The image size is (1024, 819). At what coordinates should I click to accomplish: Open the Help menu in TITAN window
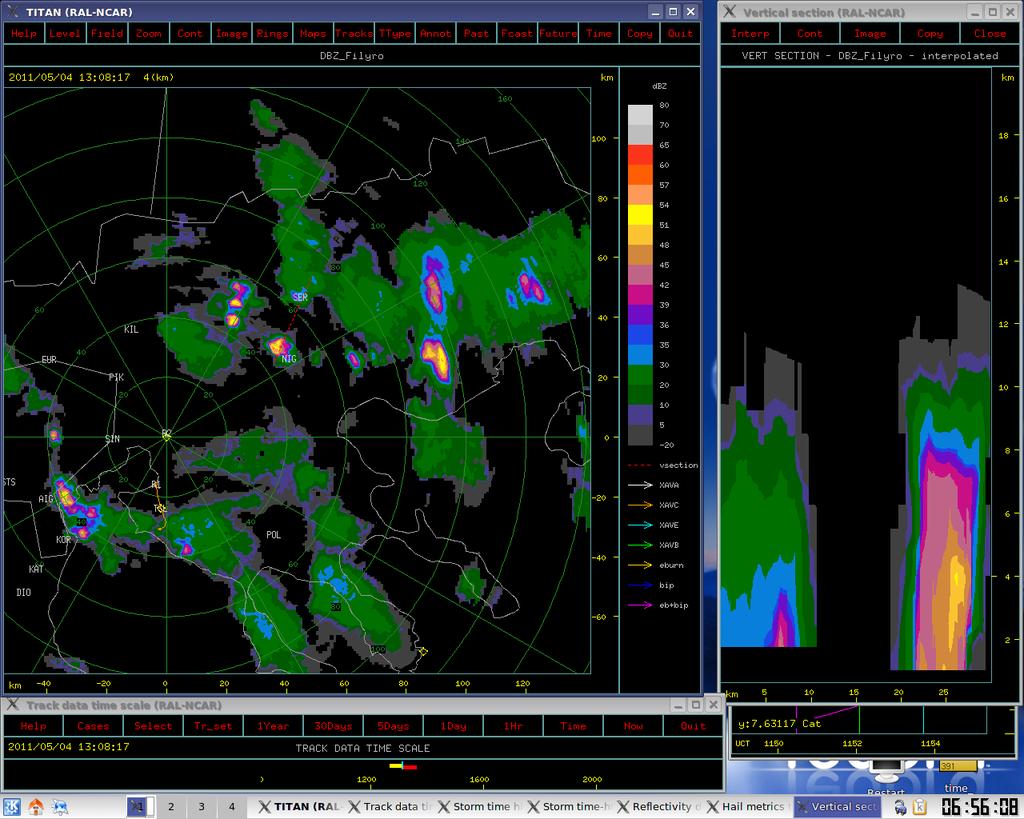point(24,33)
